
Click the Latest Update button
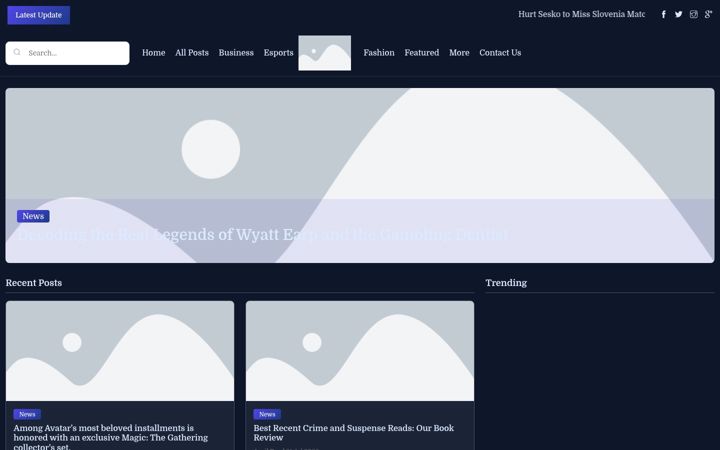click(x=39, y=15)
